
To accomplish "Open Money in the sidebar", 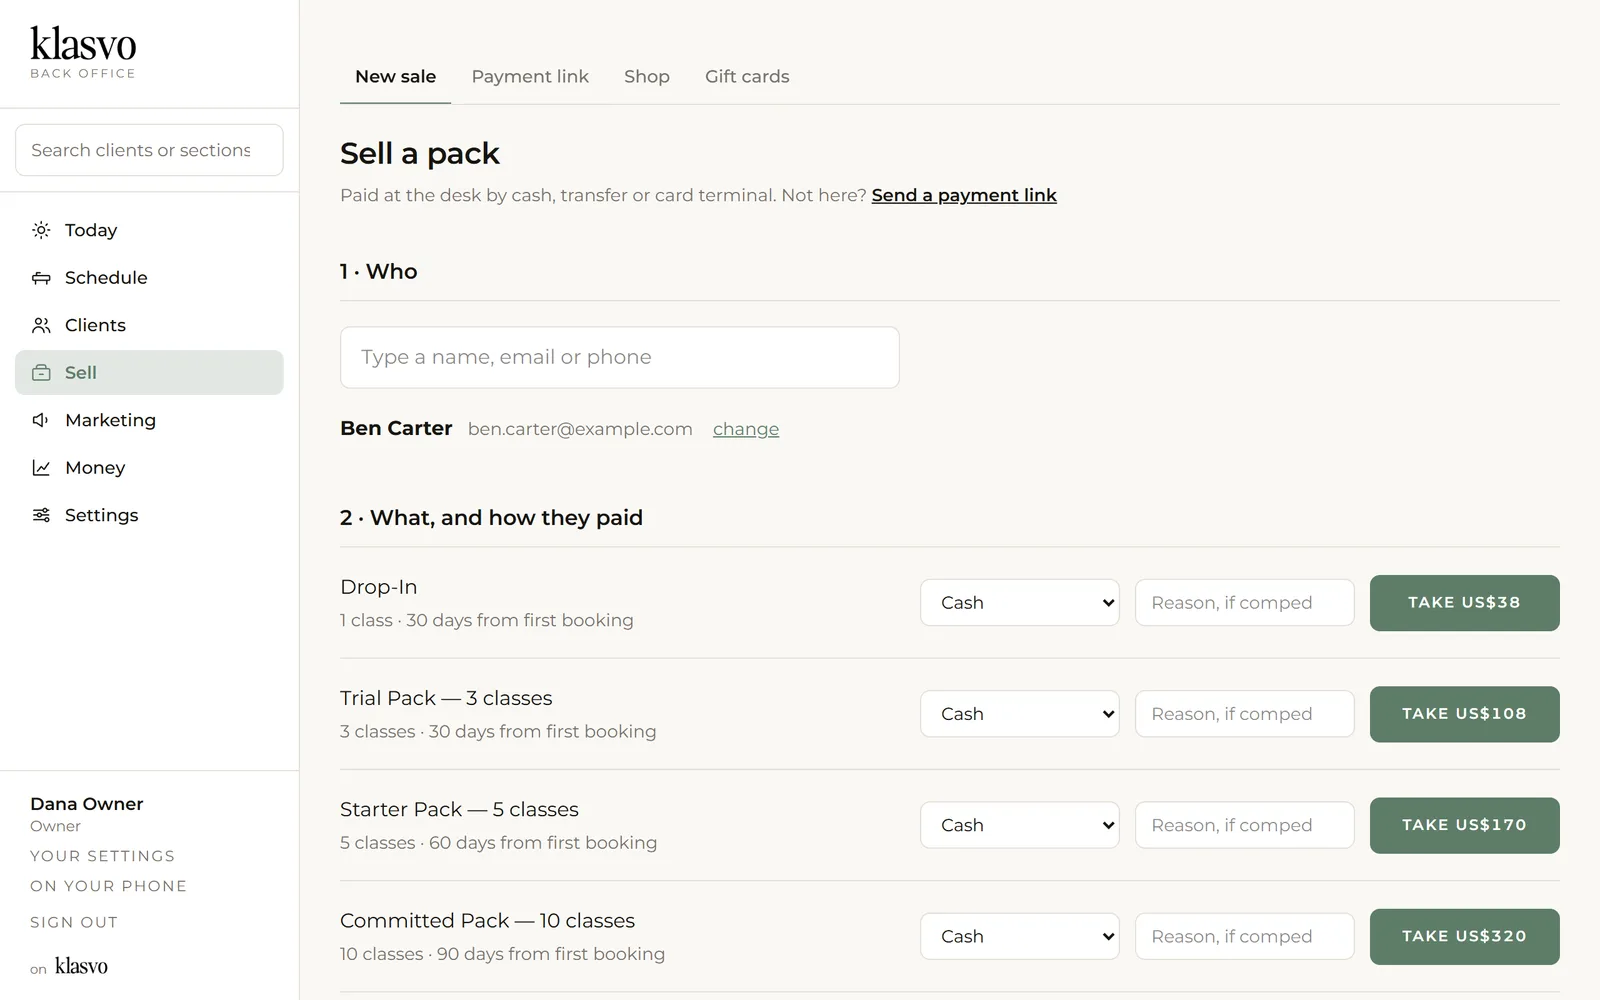I will (x=149, y=468).
